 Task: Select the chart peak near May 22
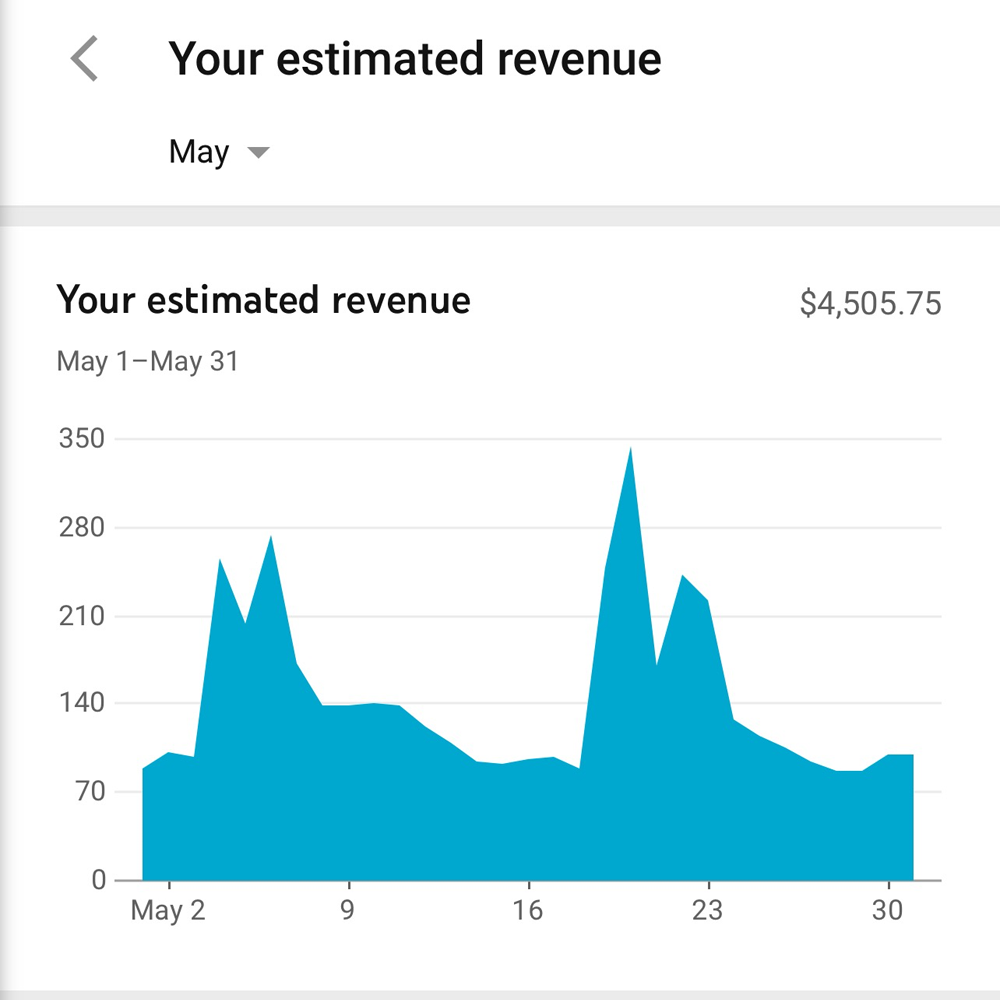click(x=682, y=580)
